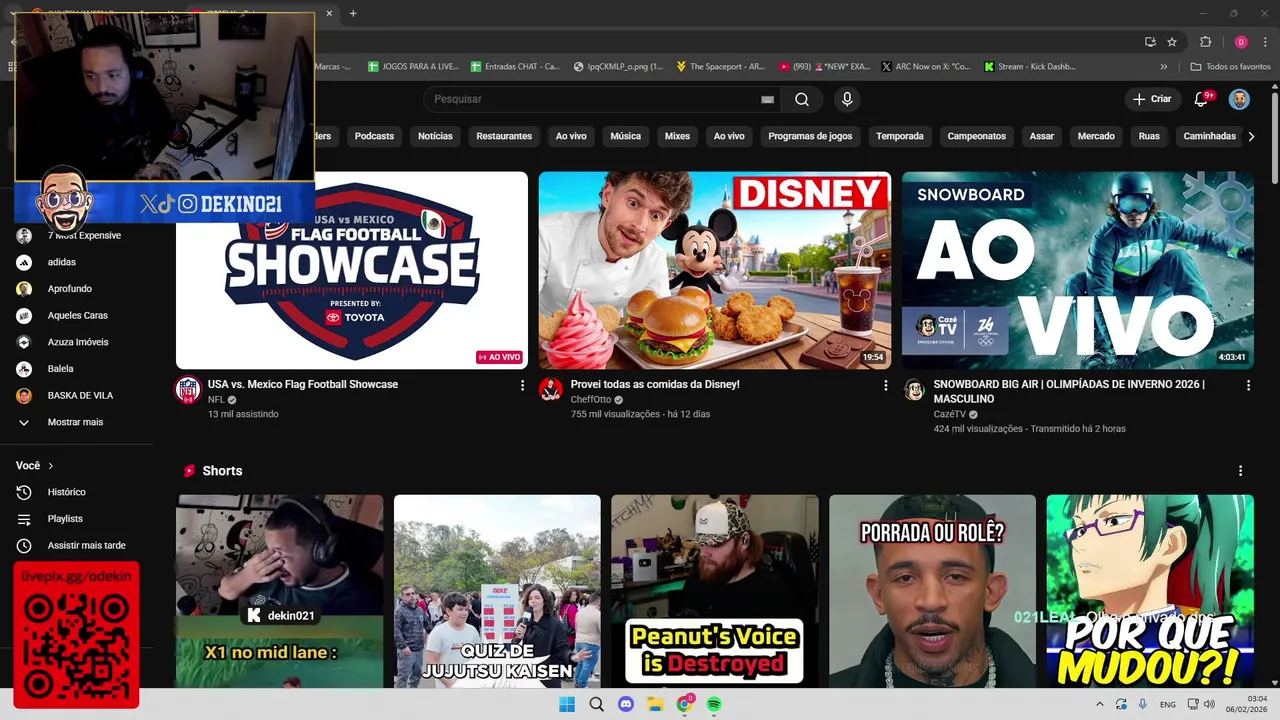This screenshot has width=1280, height=720.
Task: Click the YouTube search magnifier button
Action: [x=802, y=99]
